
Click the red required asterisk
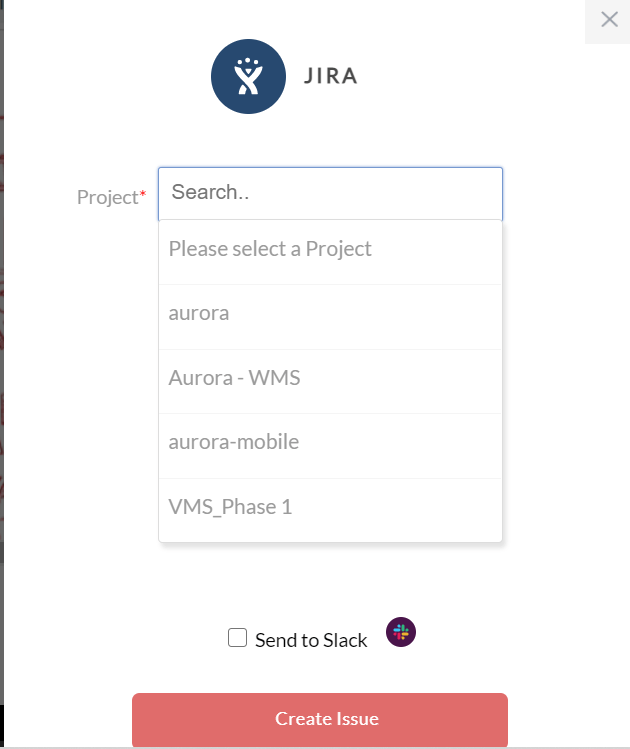click(x=142, y=193)
